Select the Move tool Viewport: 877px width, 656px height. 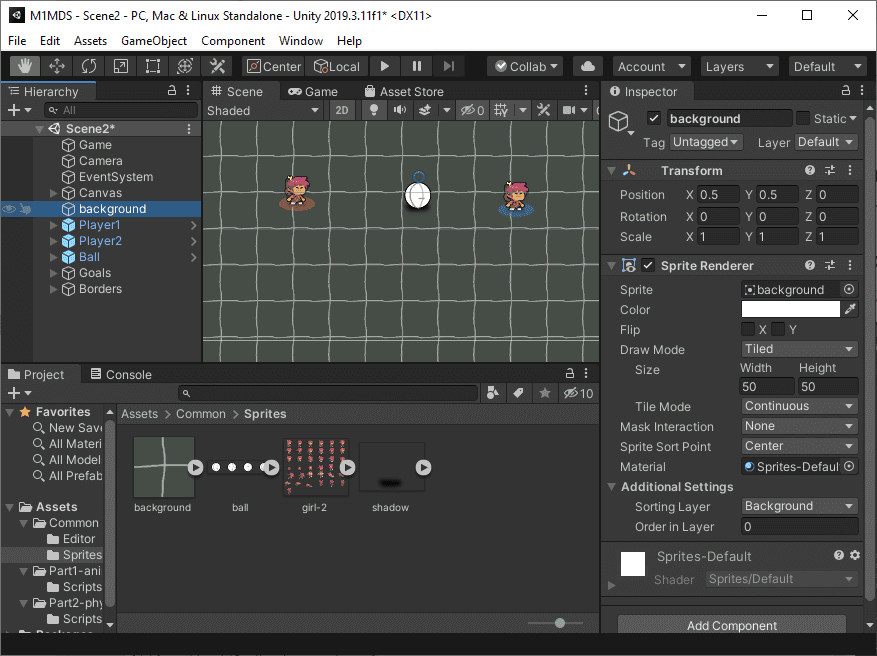[57, 66]
